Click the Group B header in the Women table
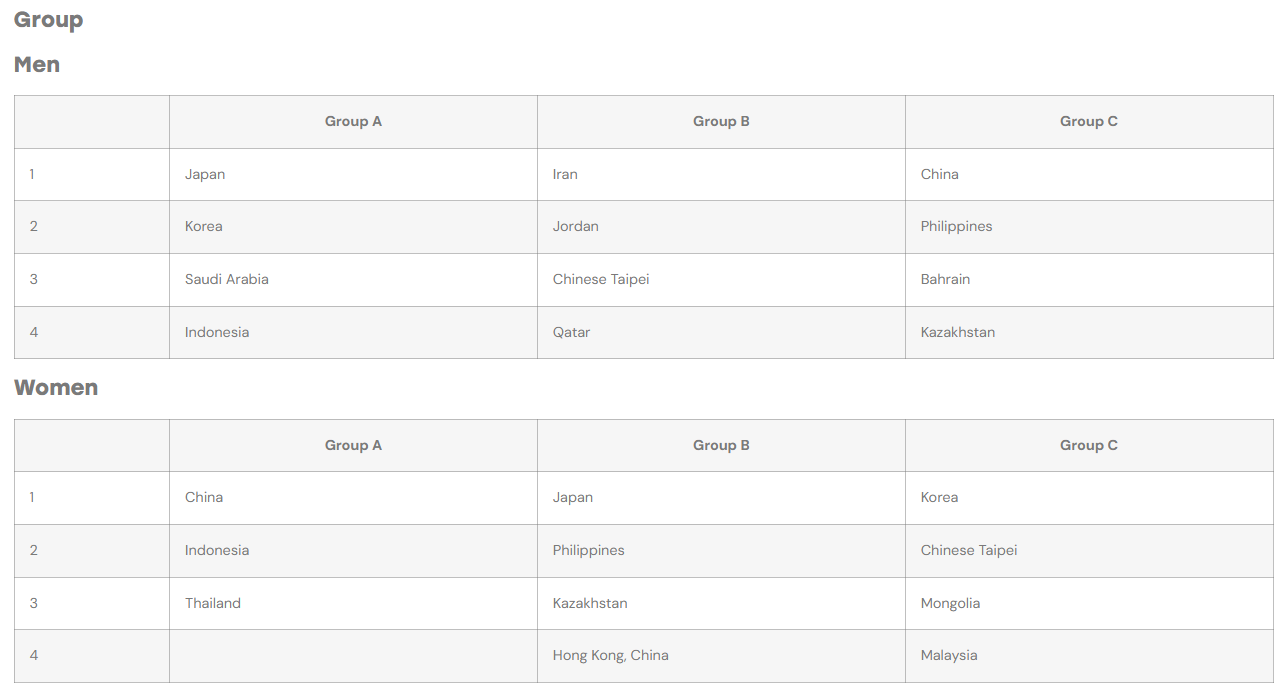 [721, 445]
